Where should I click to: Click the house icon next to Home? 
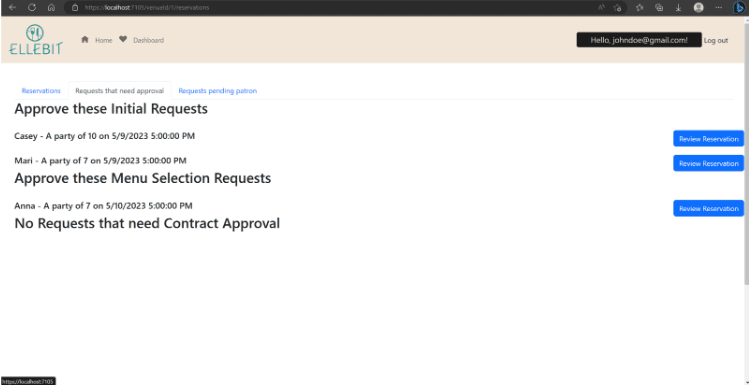[85, 40]
